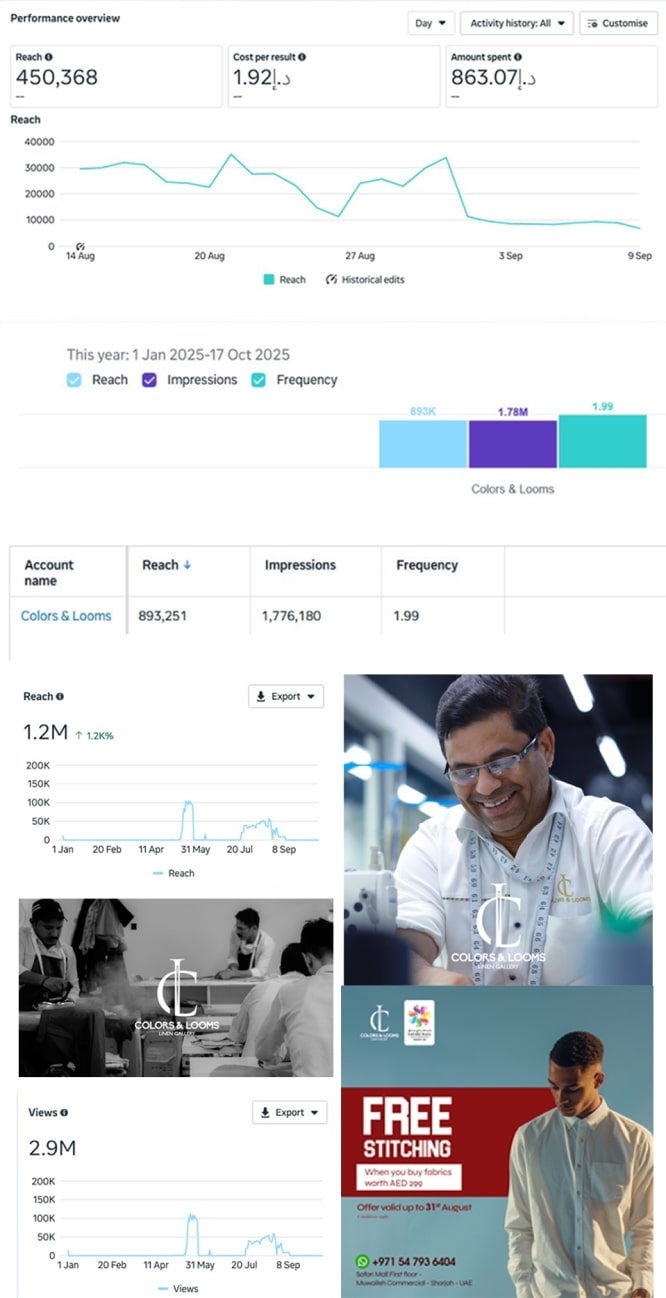Click info icon beside Cost per result
The height and width of the screenshot is (1298, 666).
[x=302, y=58]
